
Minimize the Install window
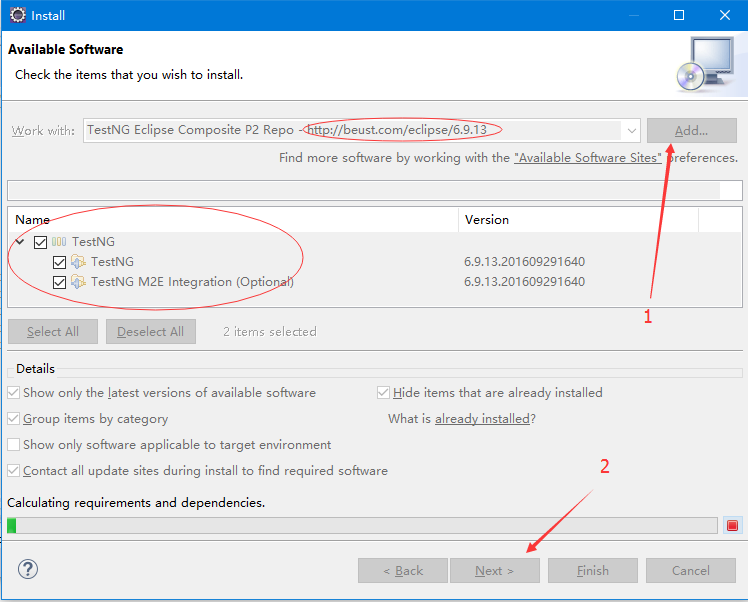pos(634,15)
